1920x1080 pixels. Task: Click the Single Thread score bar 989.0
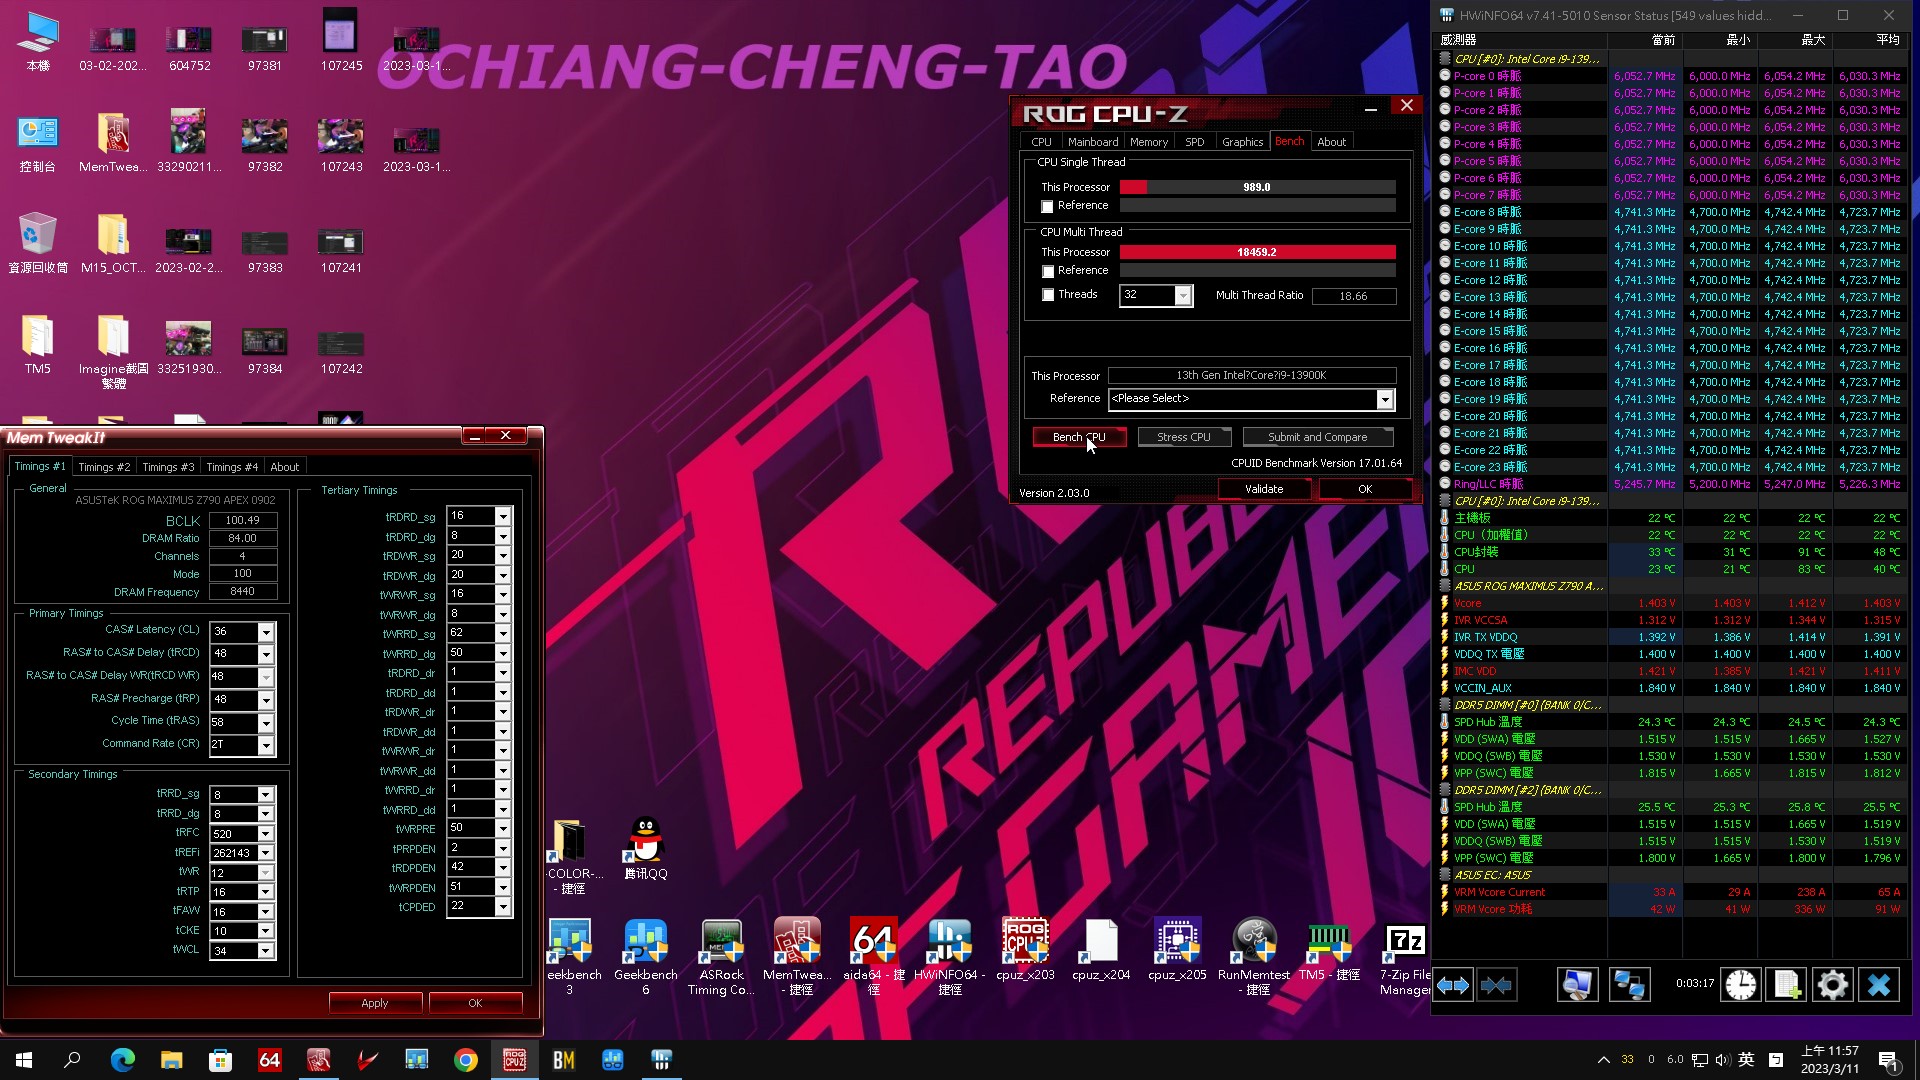(x=1257, y=187)
